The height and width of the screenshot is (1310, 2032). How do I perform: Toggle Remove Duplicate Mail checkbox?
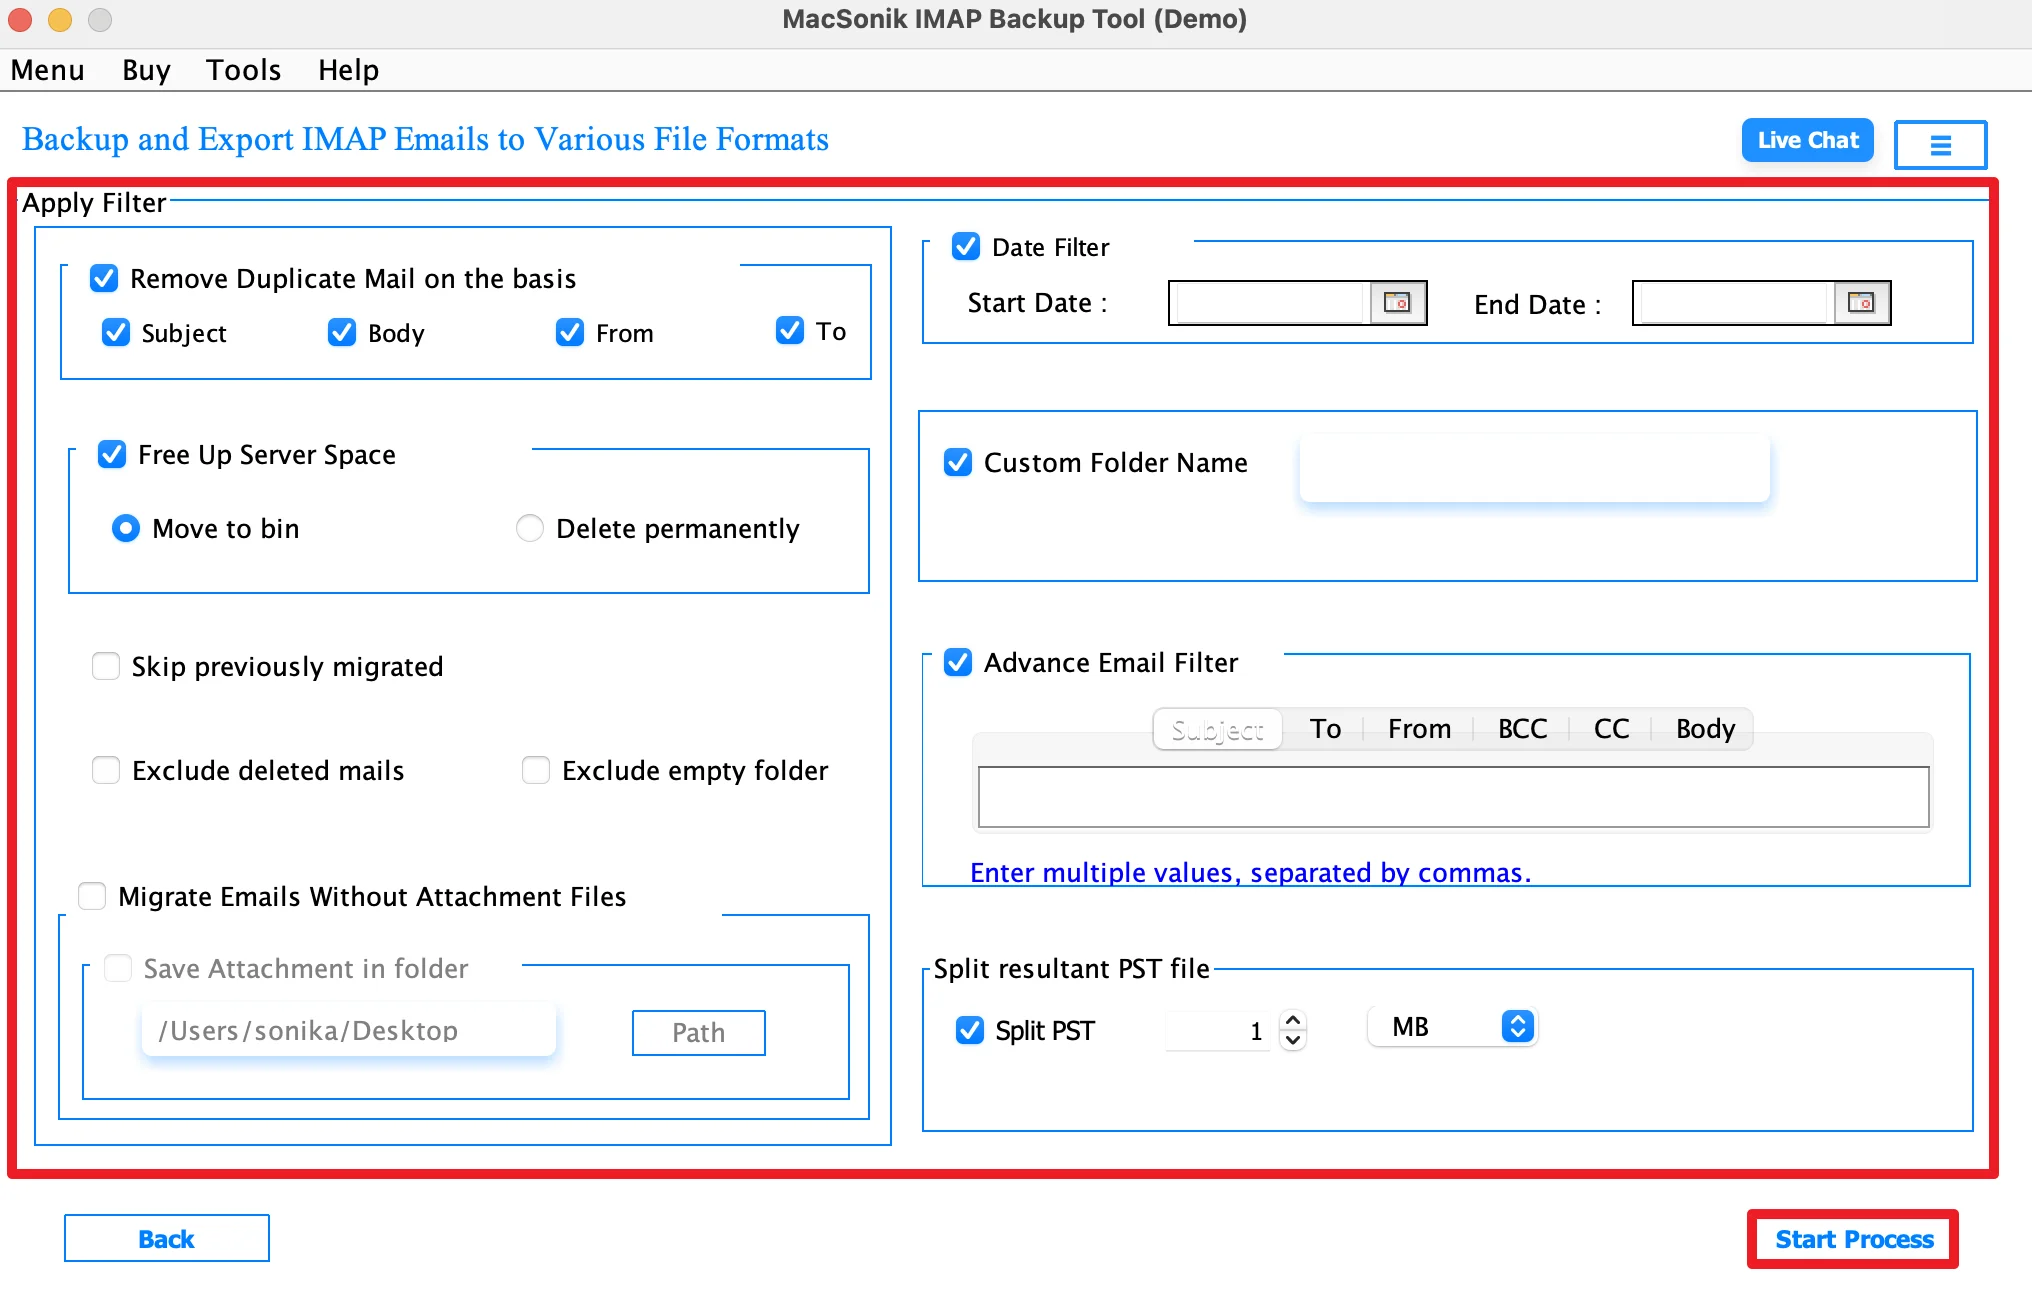pyautogui.click(x=104, y=278)
